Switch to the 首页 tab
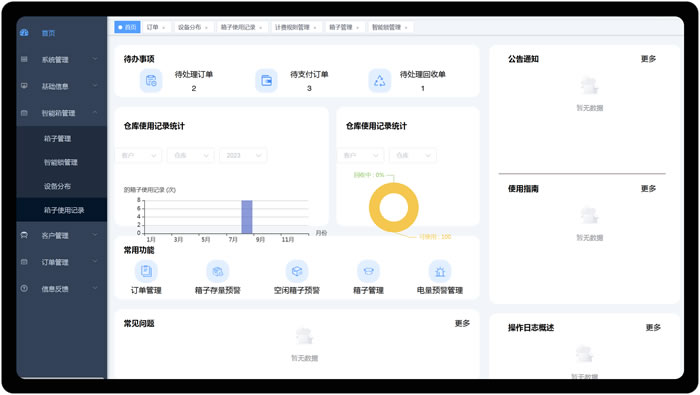Viewport: 700px width, 395px height. 127,27
